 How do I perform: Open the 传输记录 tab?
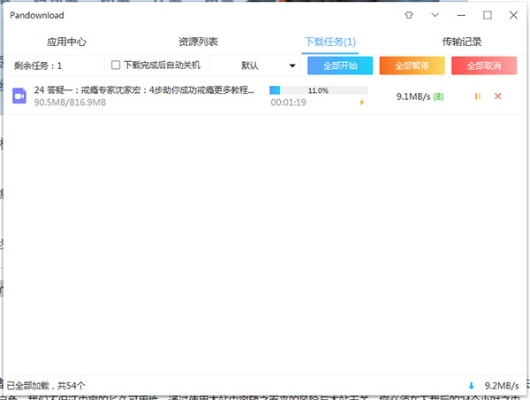click(462, 42)
